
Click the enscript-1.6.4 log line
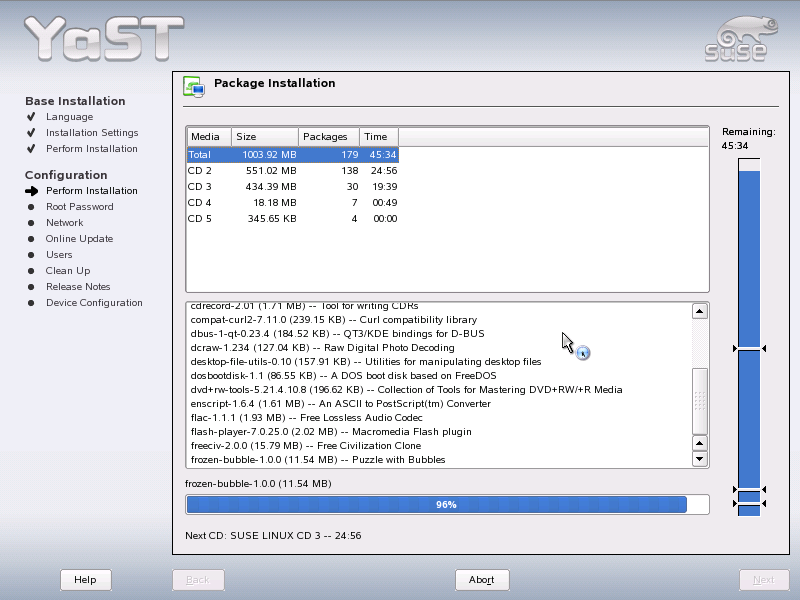pyautogui.click(x=340, y=404)
